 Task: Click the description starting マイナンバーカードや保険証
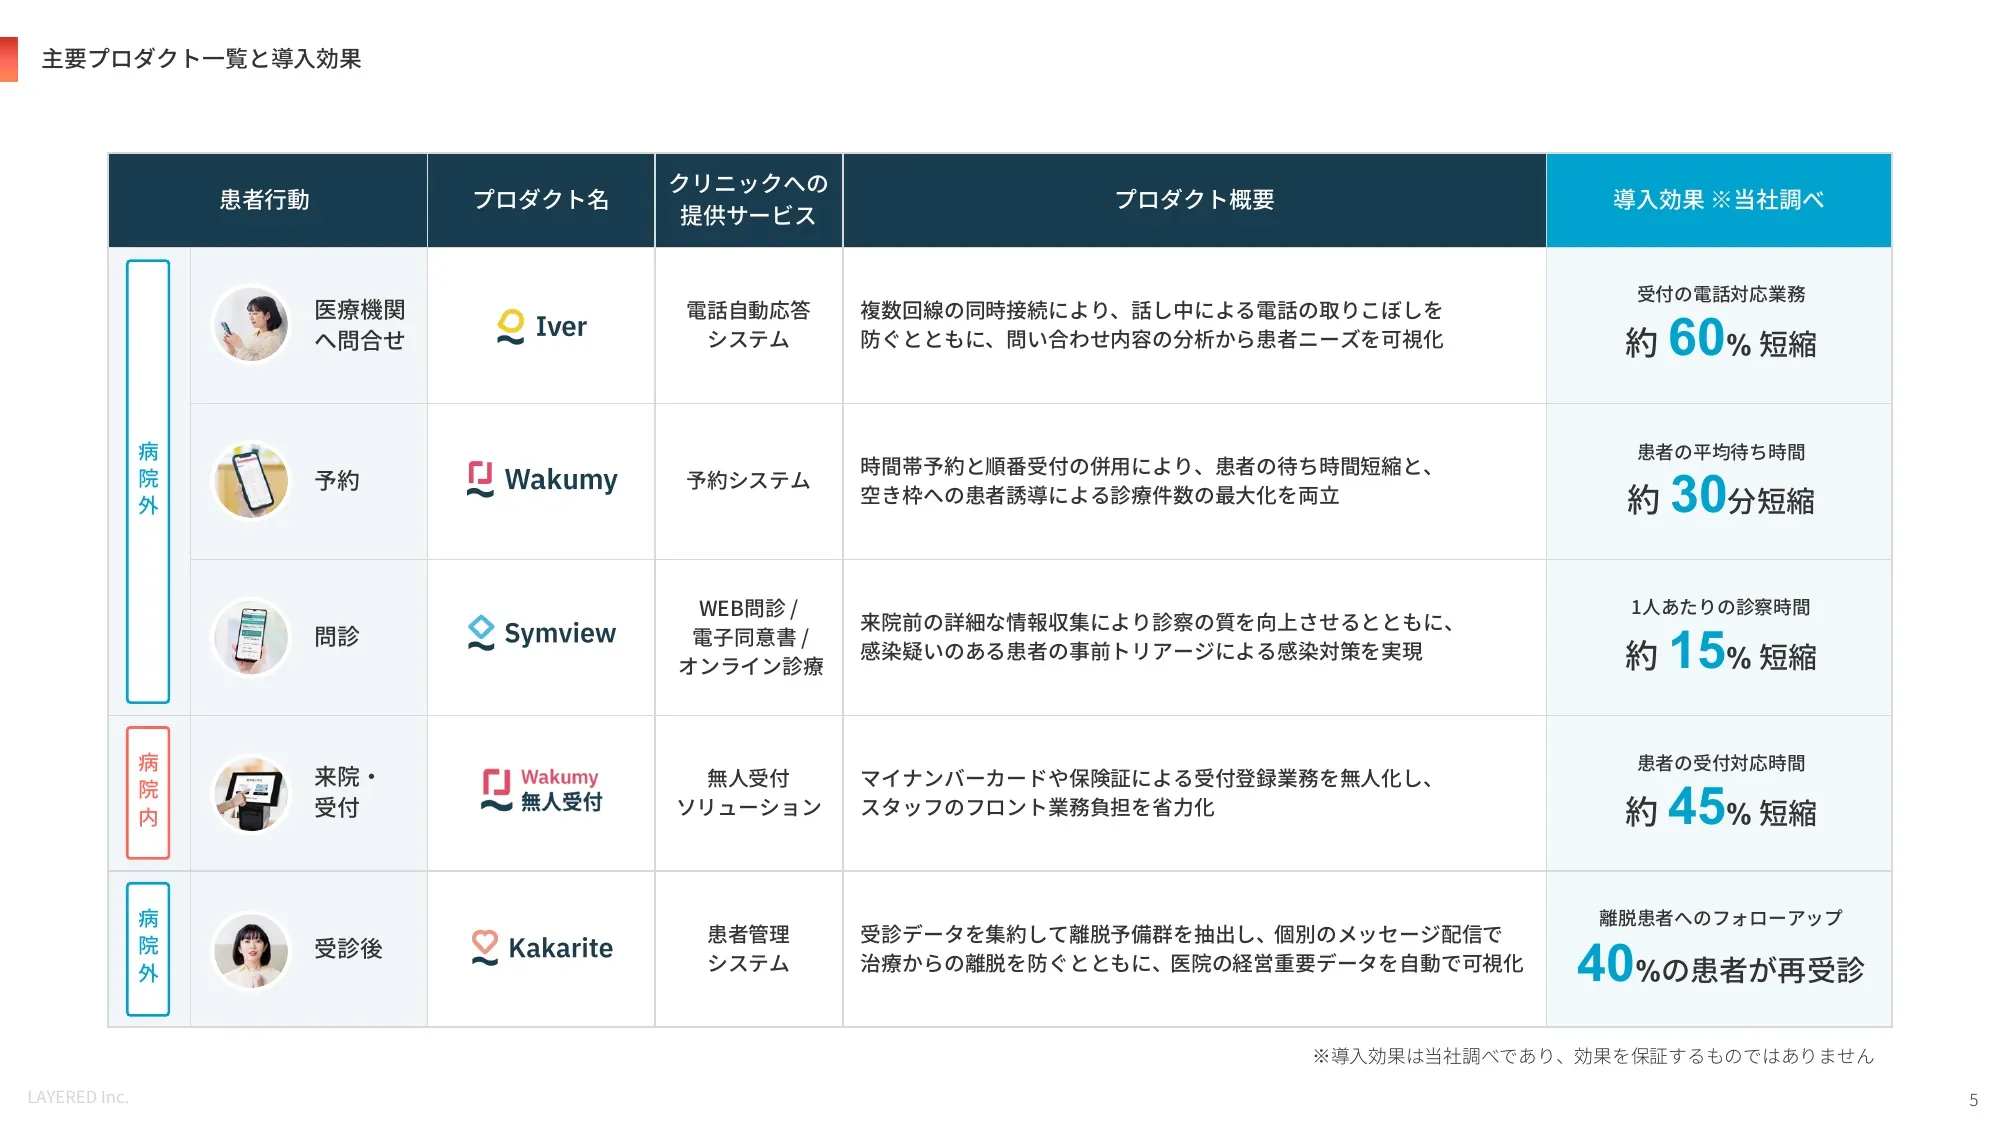(1148, 793)
